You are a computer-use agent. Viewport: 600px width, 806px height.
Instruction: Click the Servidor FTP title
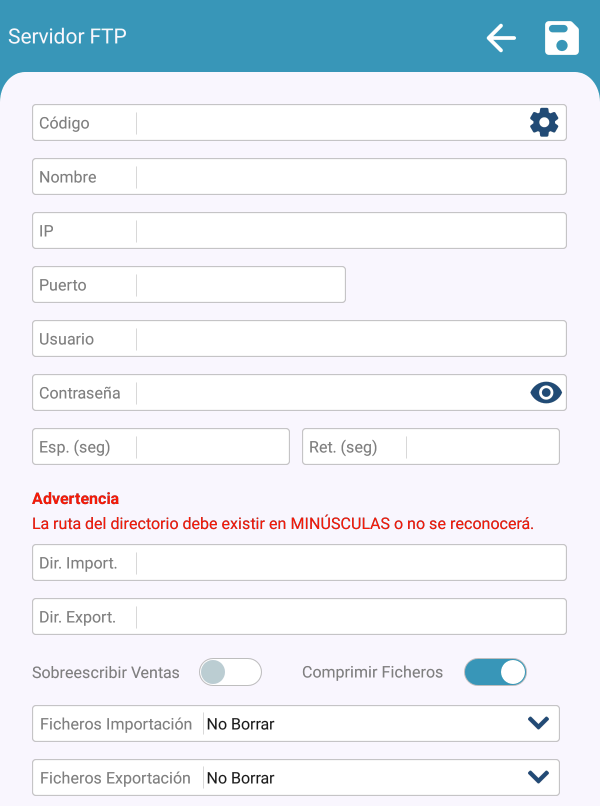67,37
